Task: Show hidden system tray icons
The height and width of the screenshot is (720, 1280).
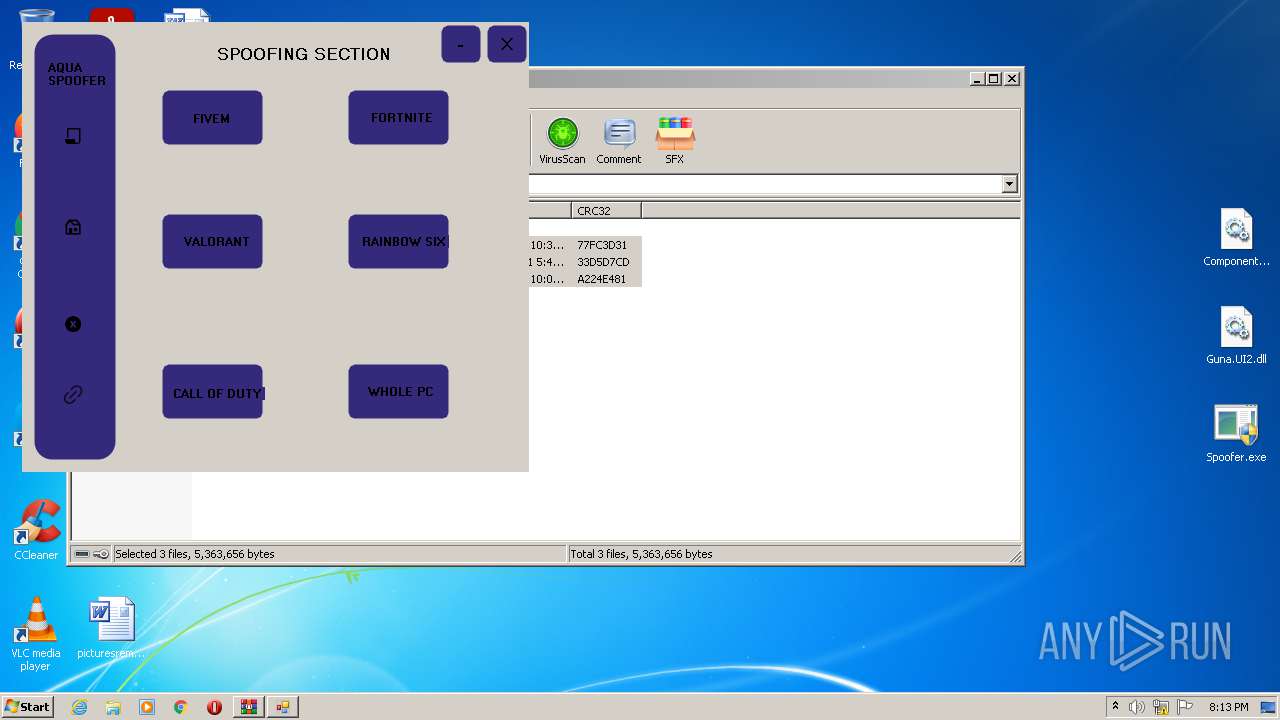Action: coord(1116,707)
